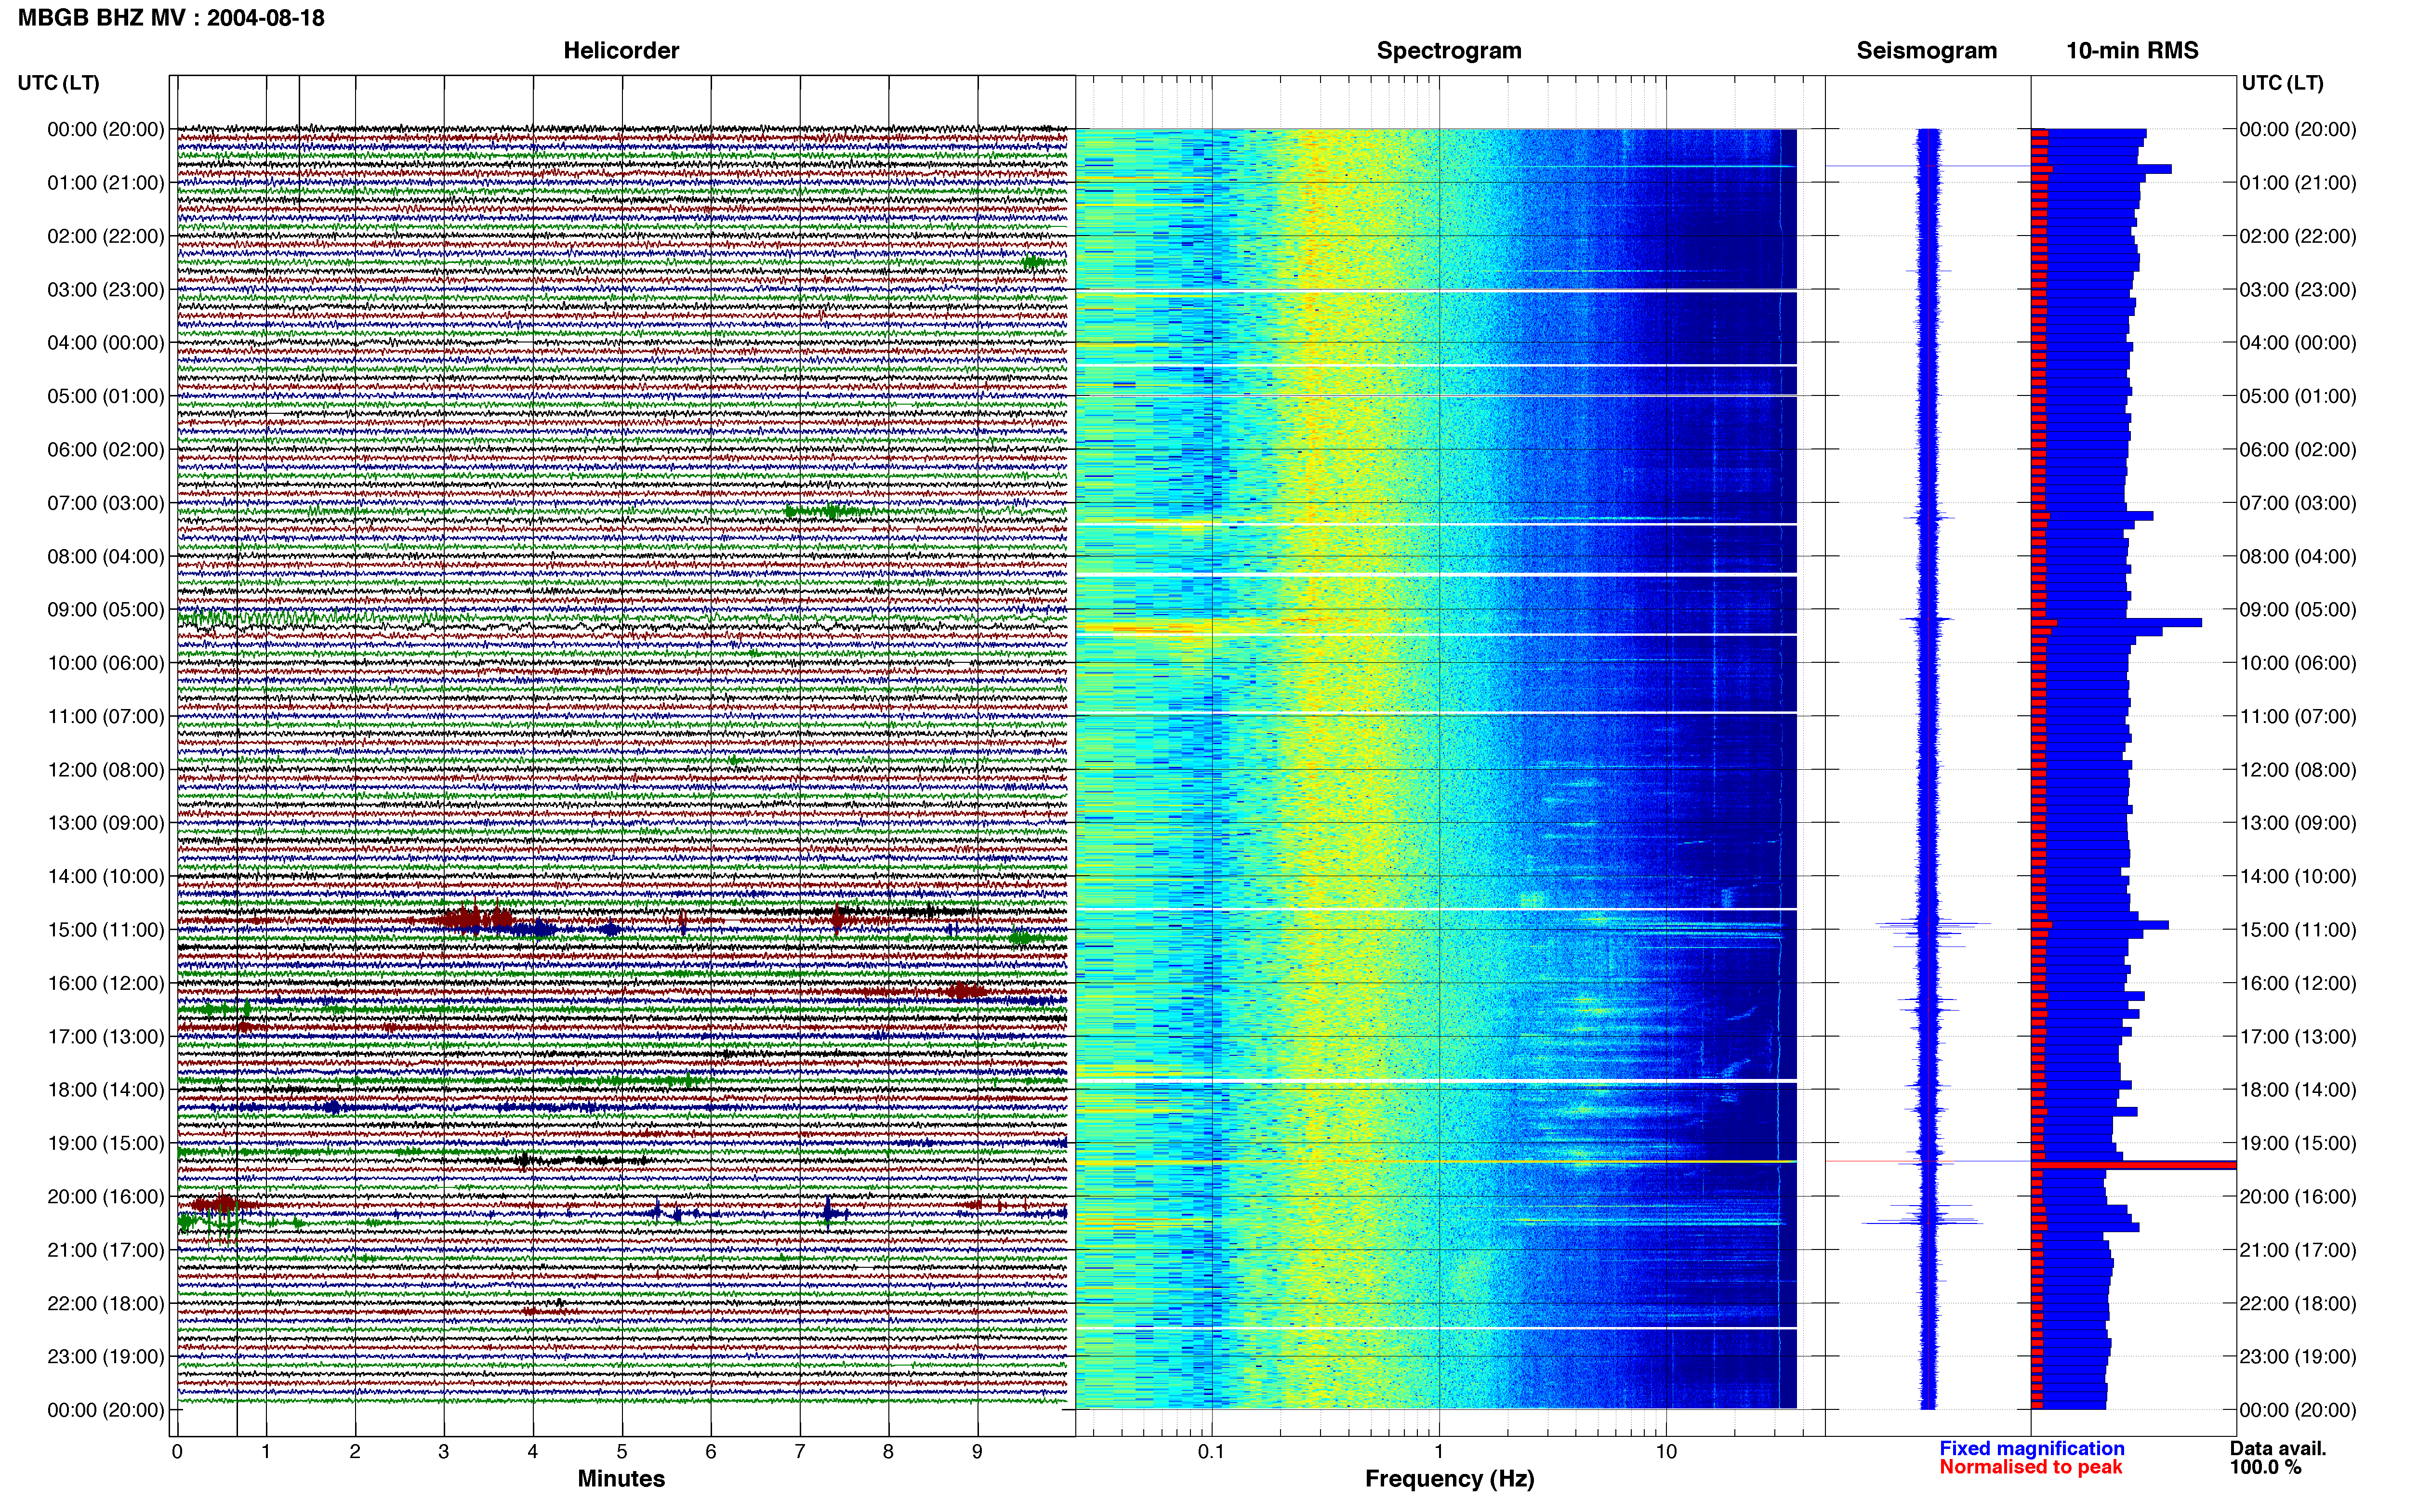Click the right 'UTC (LT)' axis label
Screen dimensions: 2418x1512
point(2282,83)
